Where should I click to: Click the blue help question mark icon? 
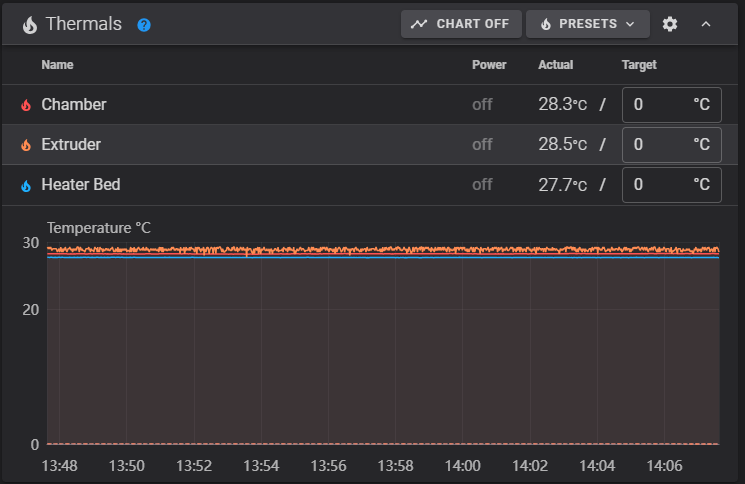coord(144,24)
